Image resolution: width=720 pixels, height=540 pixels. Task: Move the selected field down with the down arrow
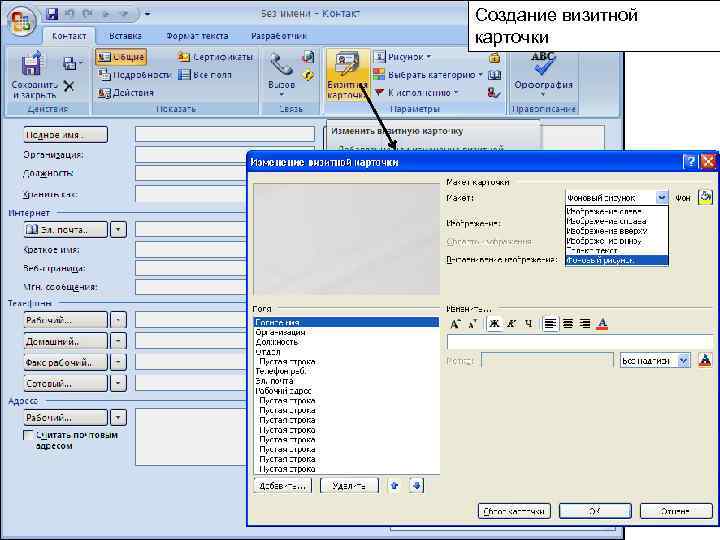pos(416,485)
